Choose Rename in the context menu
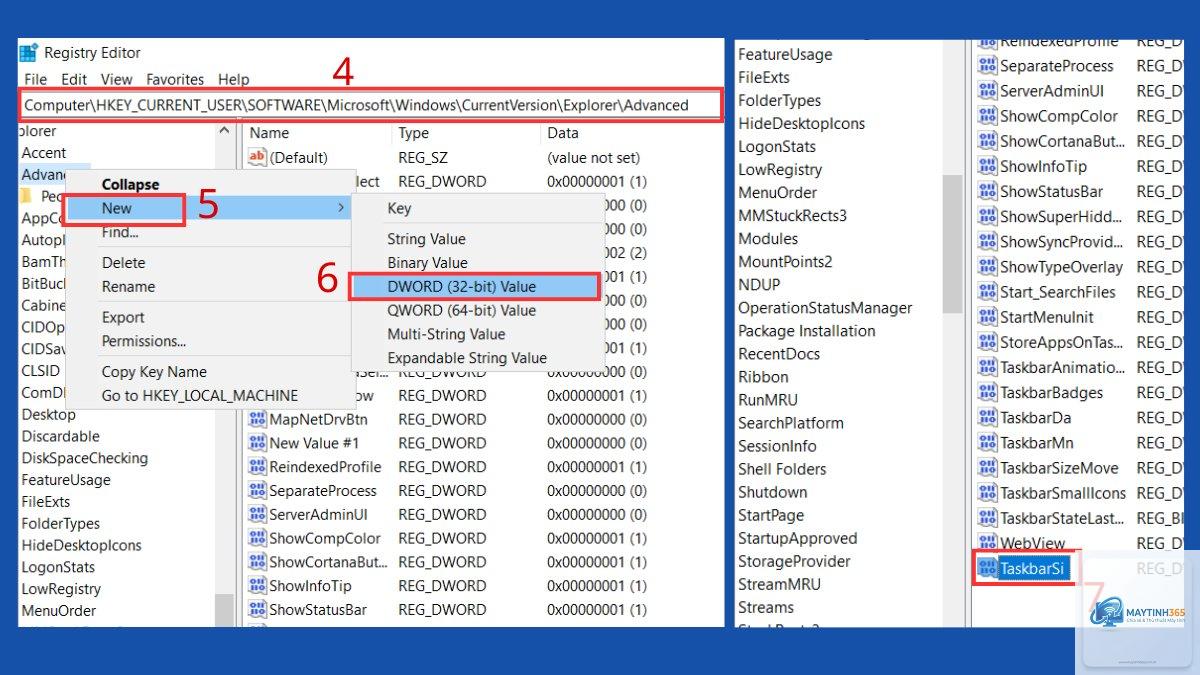Screen dimensions: 1200x675 (x=128, y=286)
